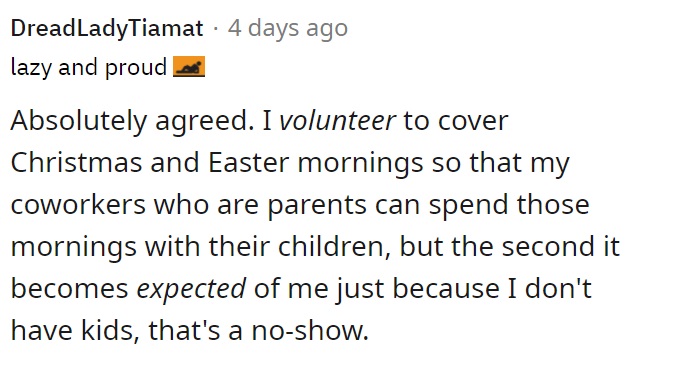Click 'Absolutely agreed.' at the comment start

132,121
